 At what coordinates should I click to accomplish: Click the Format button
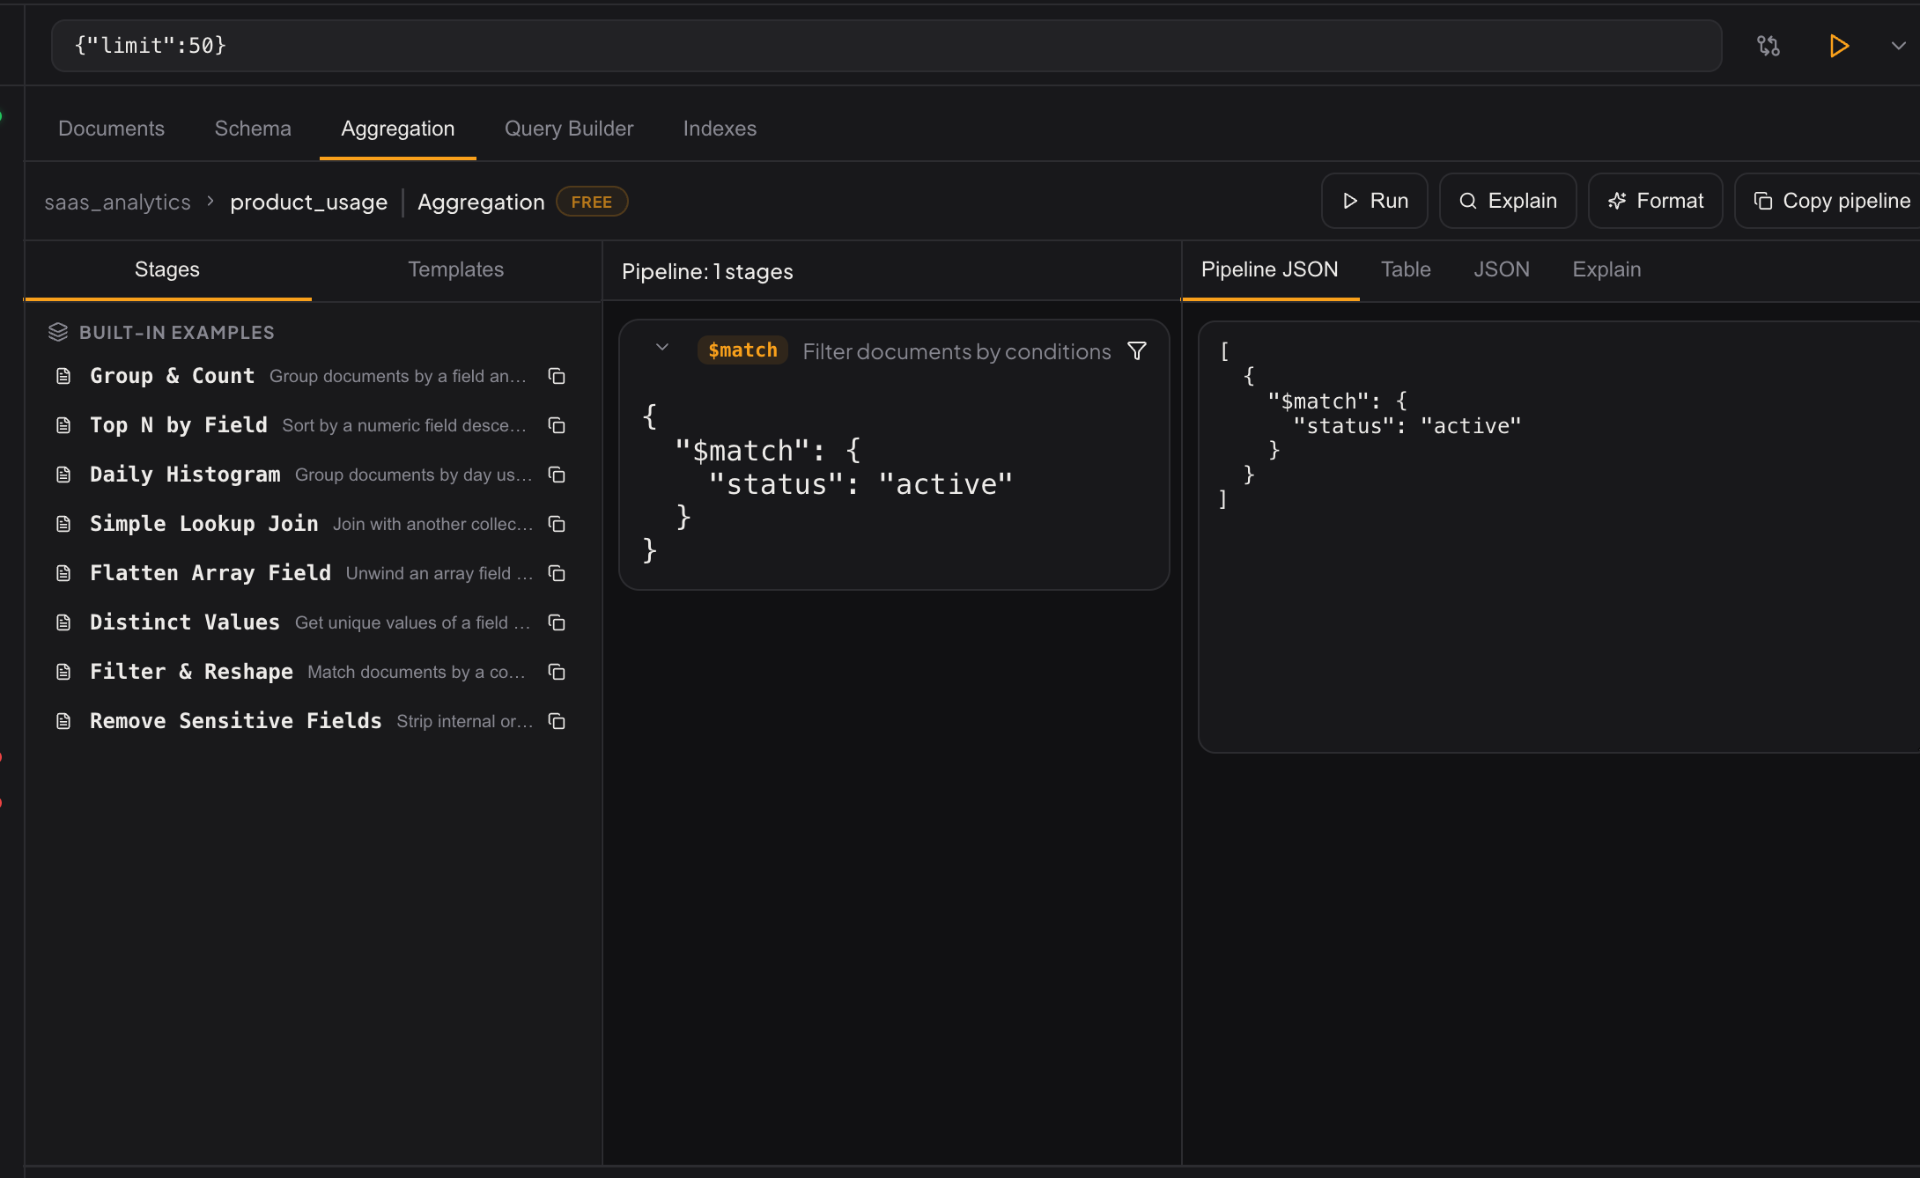point(1655,201)
